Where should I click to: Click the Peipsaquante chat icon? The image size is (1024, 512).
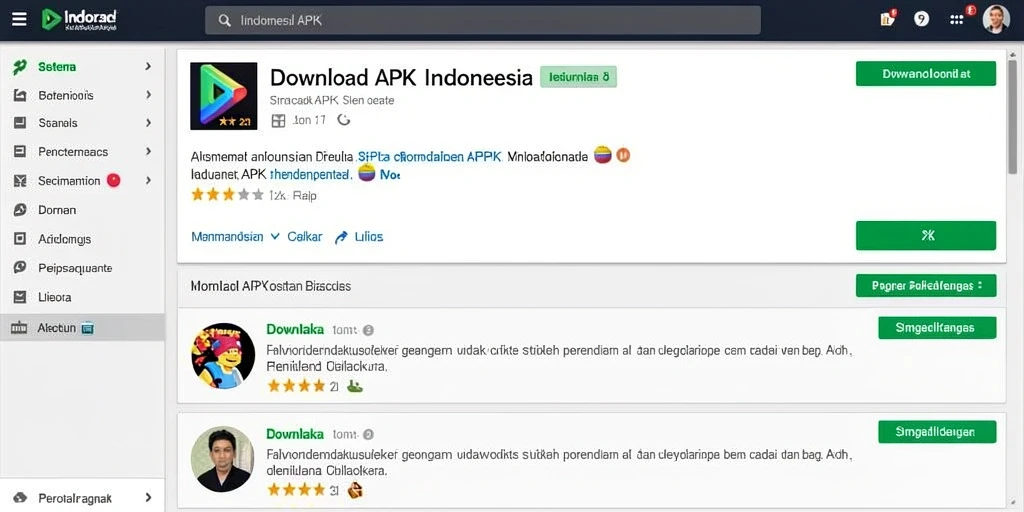tap(20, 268)
